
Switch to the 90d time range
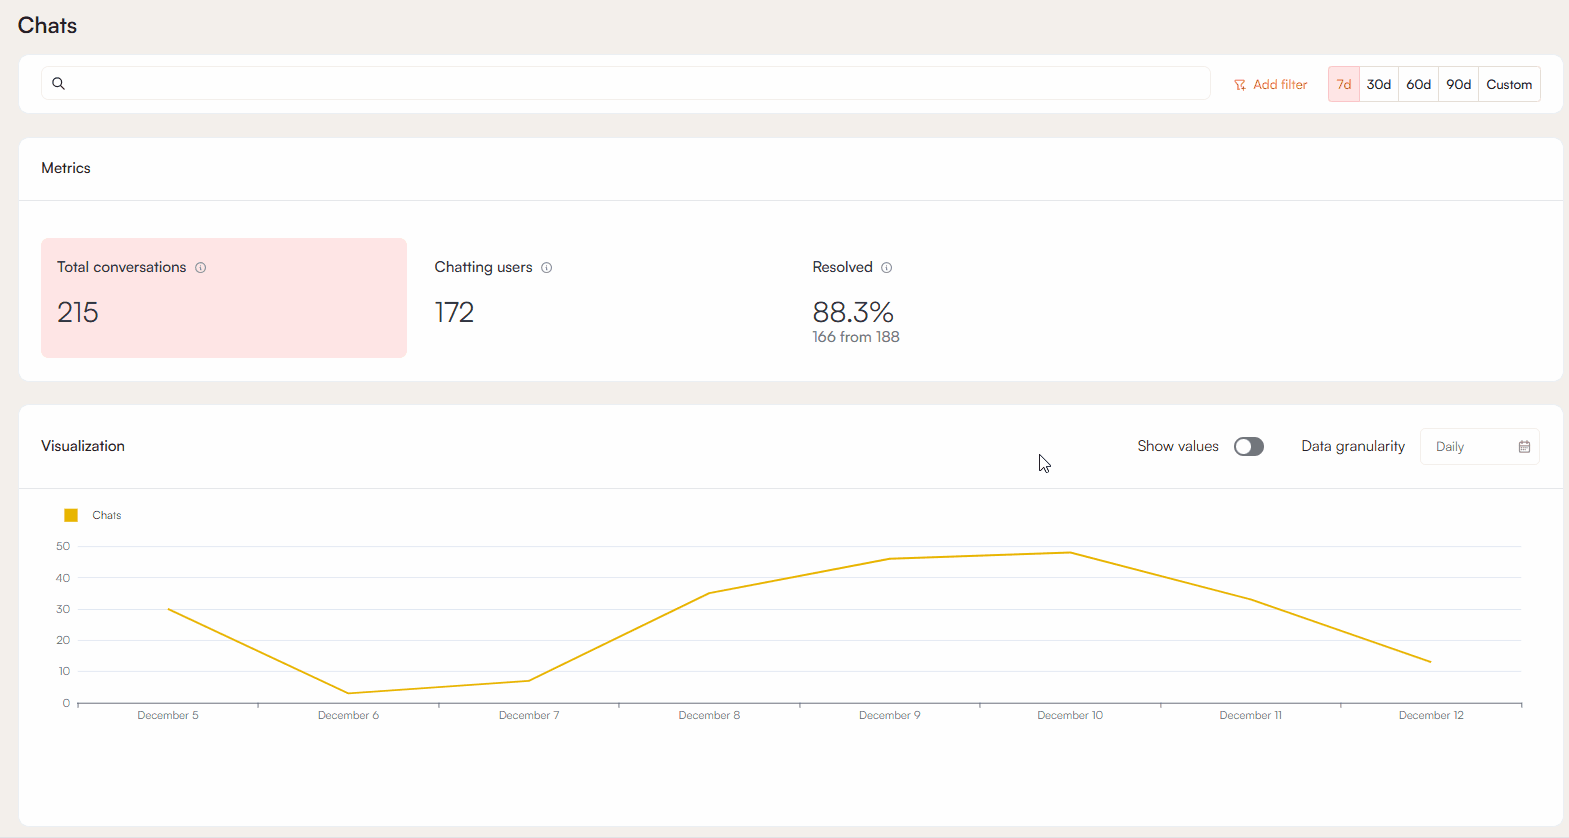click(x=1458, y=85)
